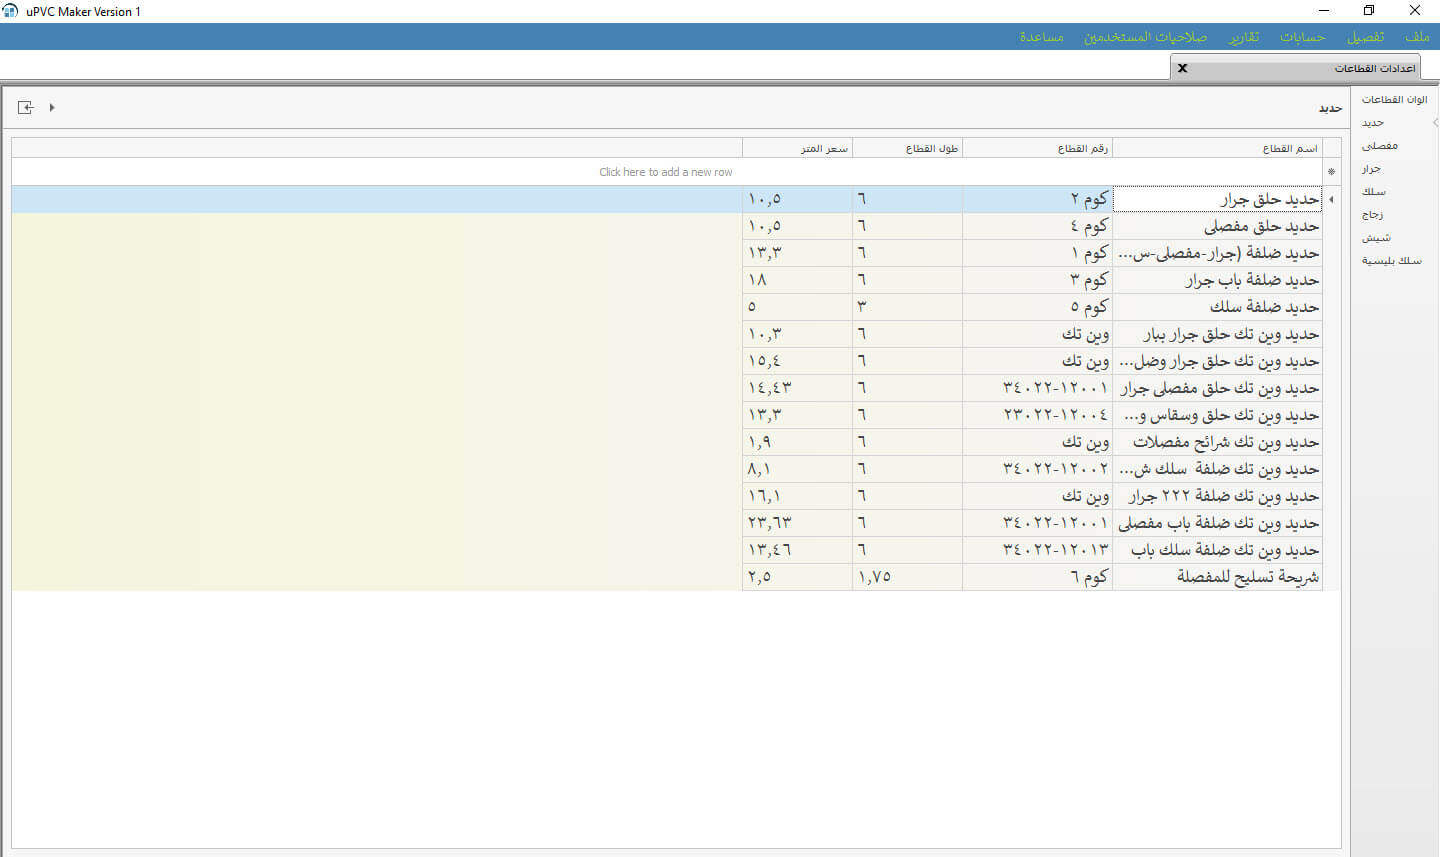Select الوان القطاعات in the sidebar
Viewport: 1440px width, 857px height.
pyautogui.click(x=1394, y=100)
